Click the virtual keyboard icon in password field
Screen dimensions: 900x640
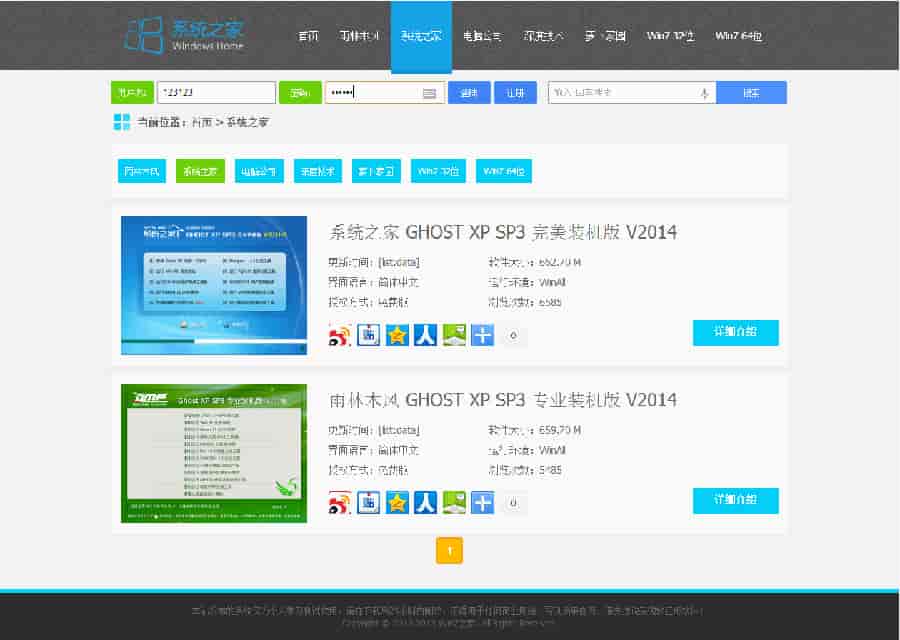[x=430, y=93]
